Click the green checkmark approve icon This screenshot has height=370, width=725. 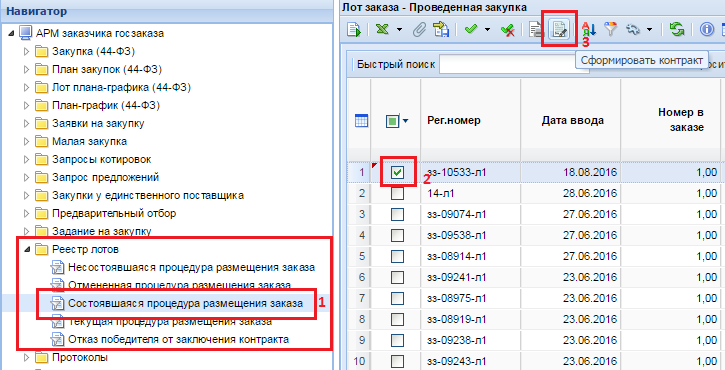pos(471,30)
